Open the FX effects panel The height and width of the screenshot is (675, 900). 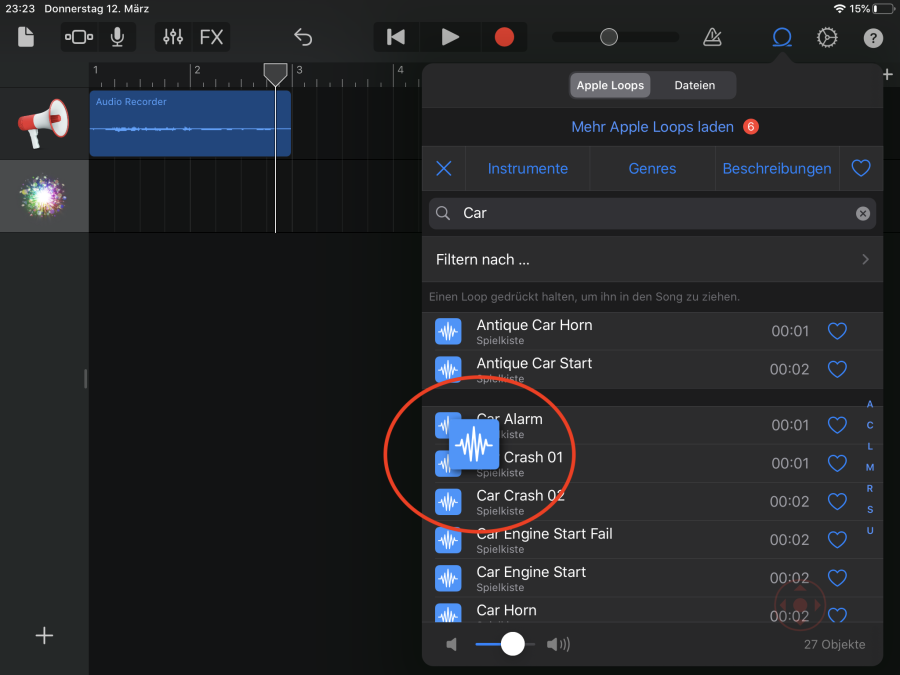click(211, 37)
